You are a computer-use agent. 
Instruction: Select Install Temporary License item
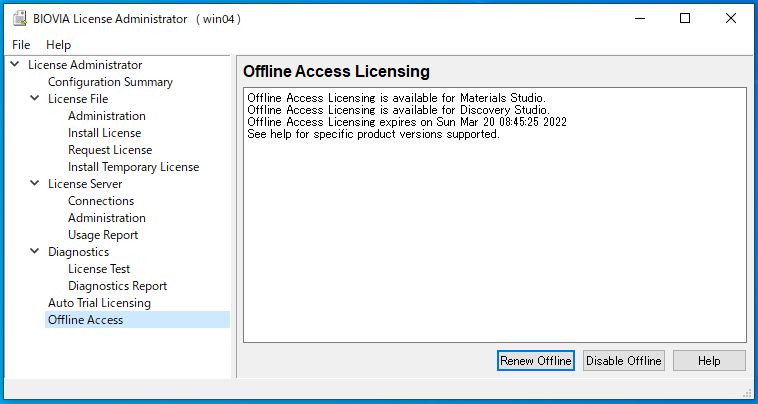coord(133,167)
